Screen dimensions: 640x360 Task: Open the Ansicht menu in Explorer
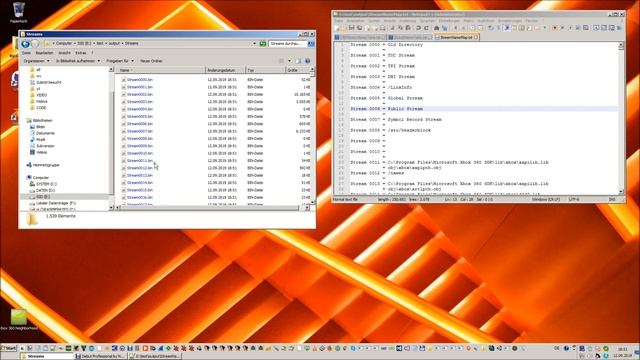[64, 53]
